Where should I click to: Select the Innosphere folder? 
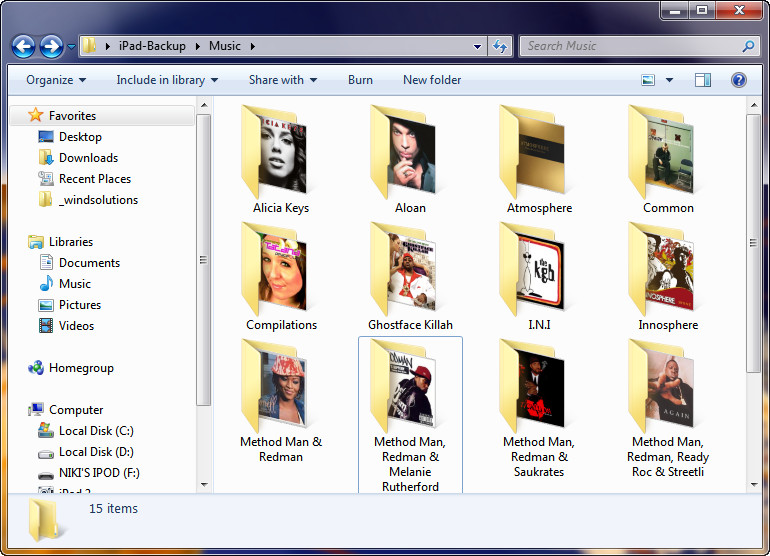click(668, 277)
